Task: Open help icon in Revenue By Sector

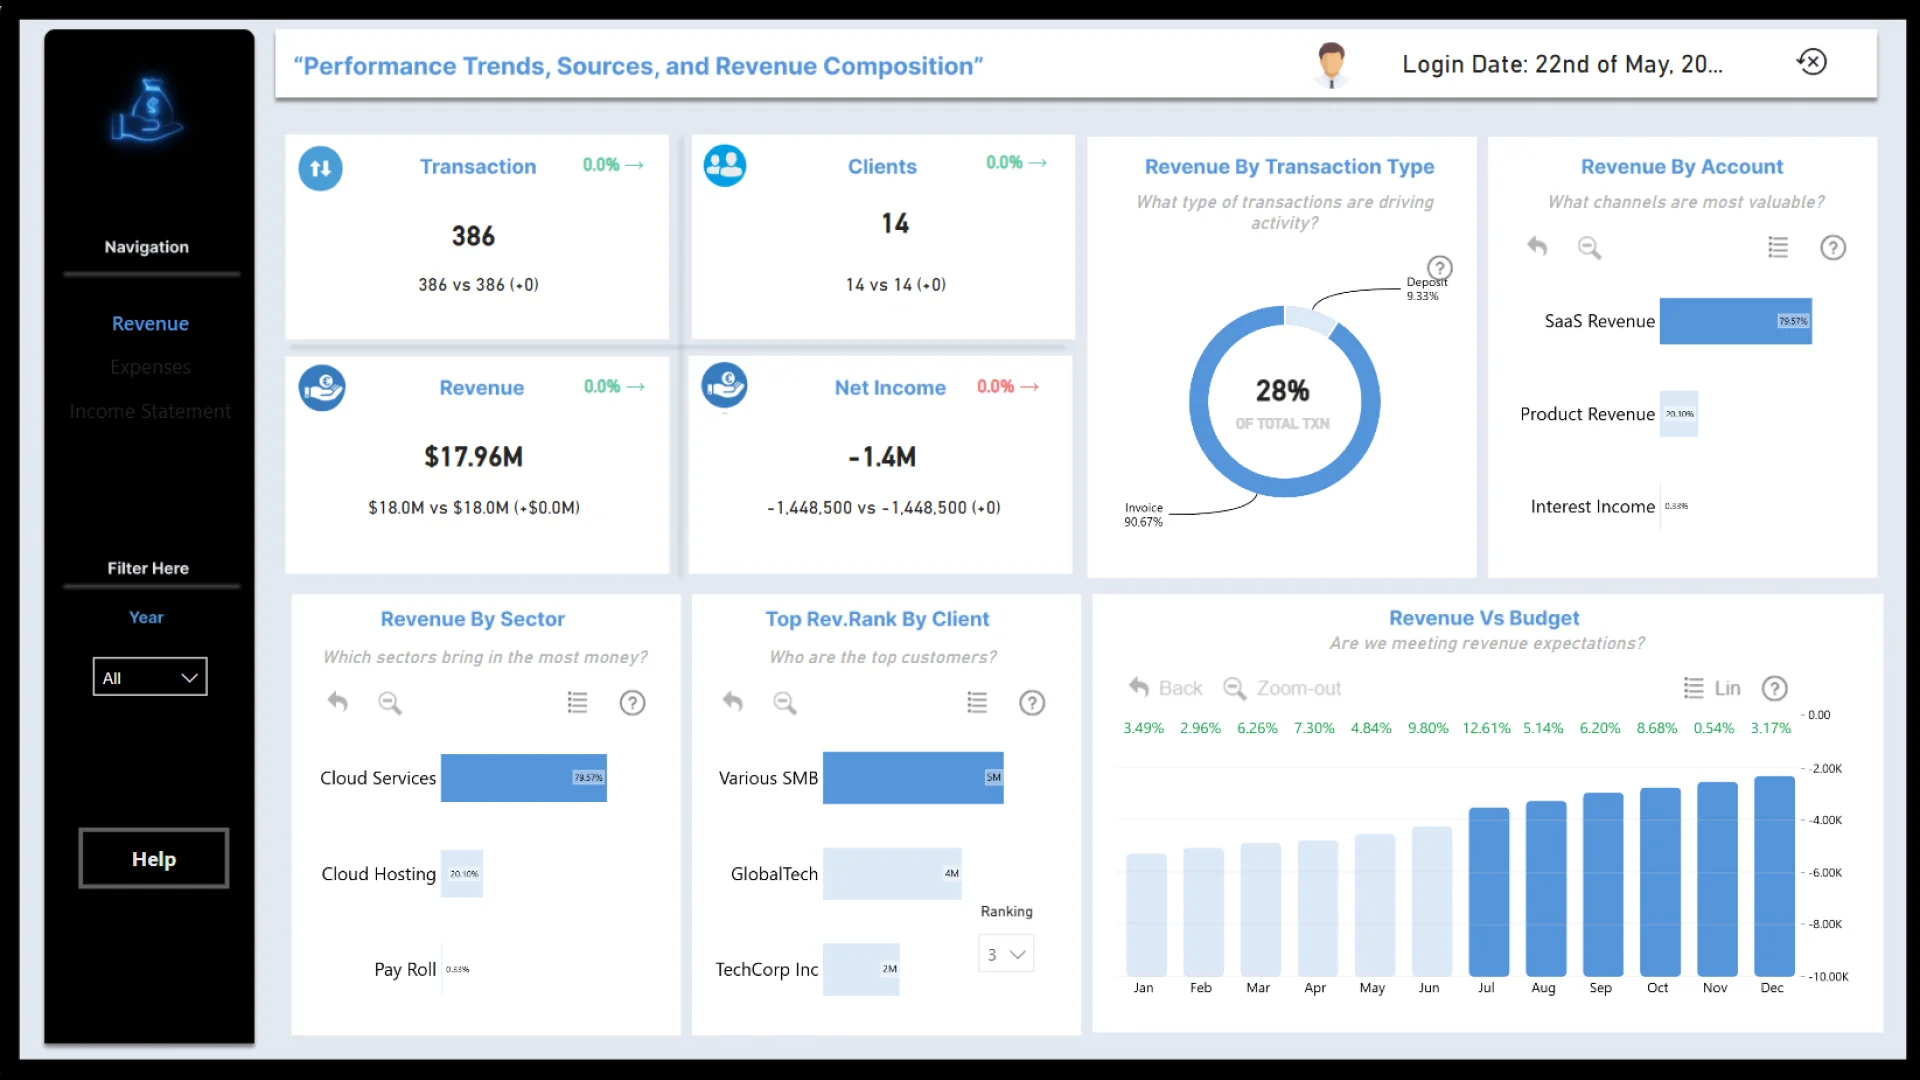Action: click(632, 703)
